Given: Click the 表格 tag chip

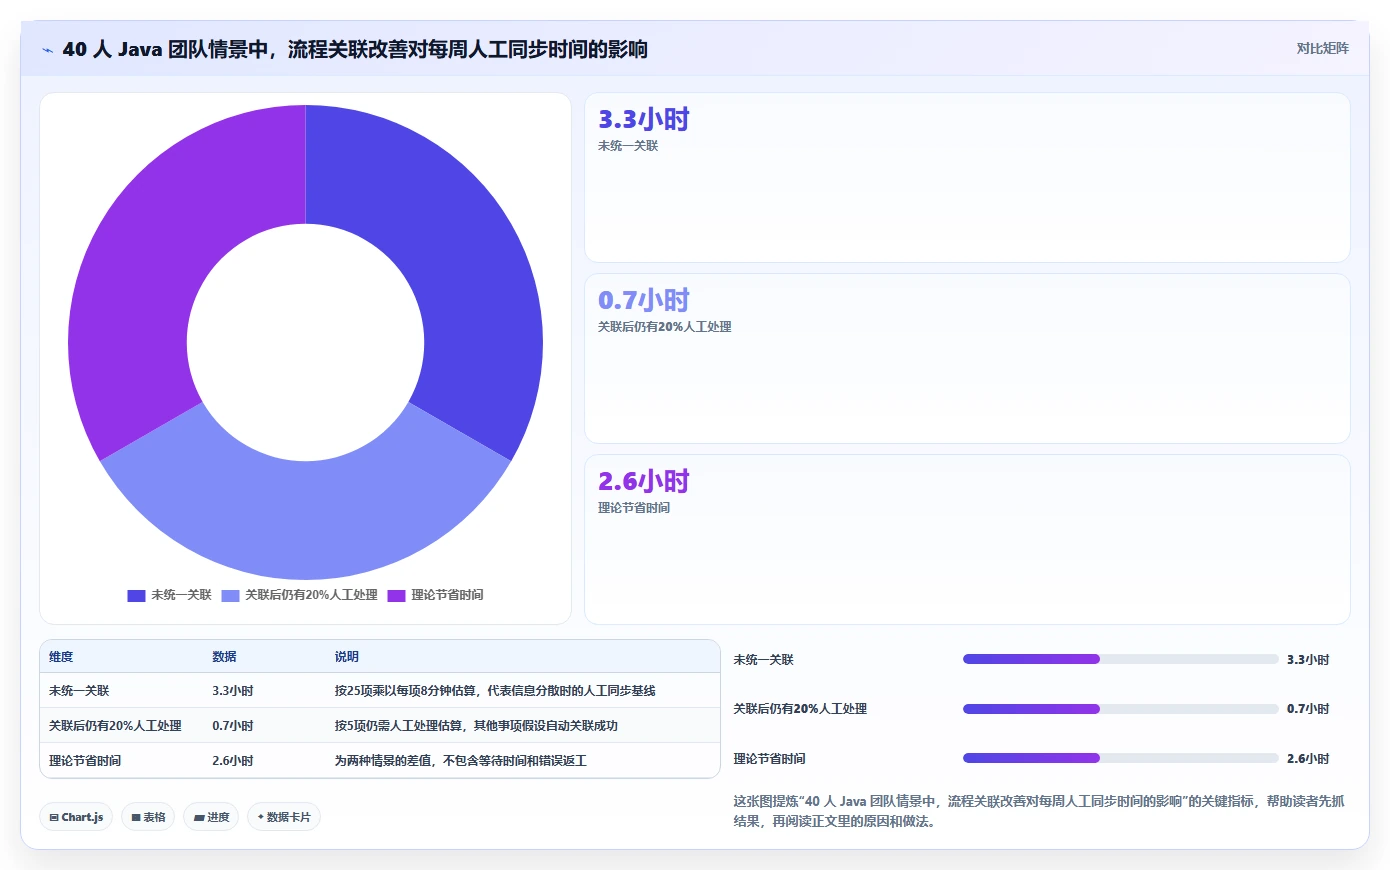Looking at the screenshot, I should point(148,817).
